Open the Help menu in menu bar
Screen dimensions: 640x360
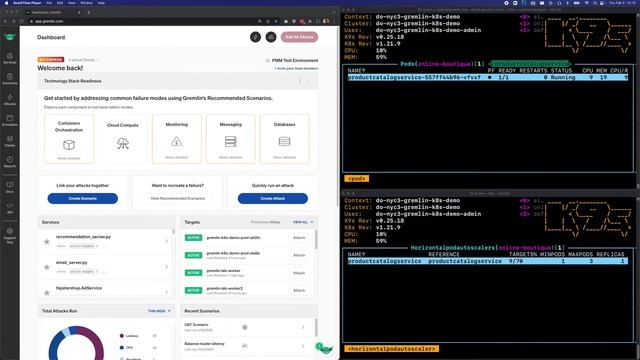coord(101,3)
